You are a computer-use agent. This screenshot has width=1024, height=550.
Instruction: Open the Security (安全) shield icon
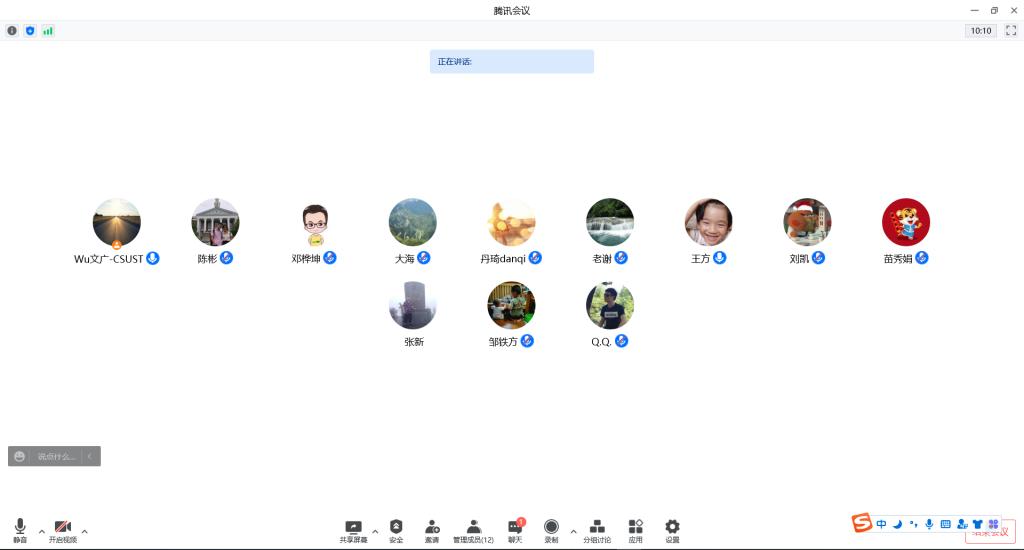pyautogui.click(x=396, y=527)
